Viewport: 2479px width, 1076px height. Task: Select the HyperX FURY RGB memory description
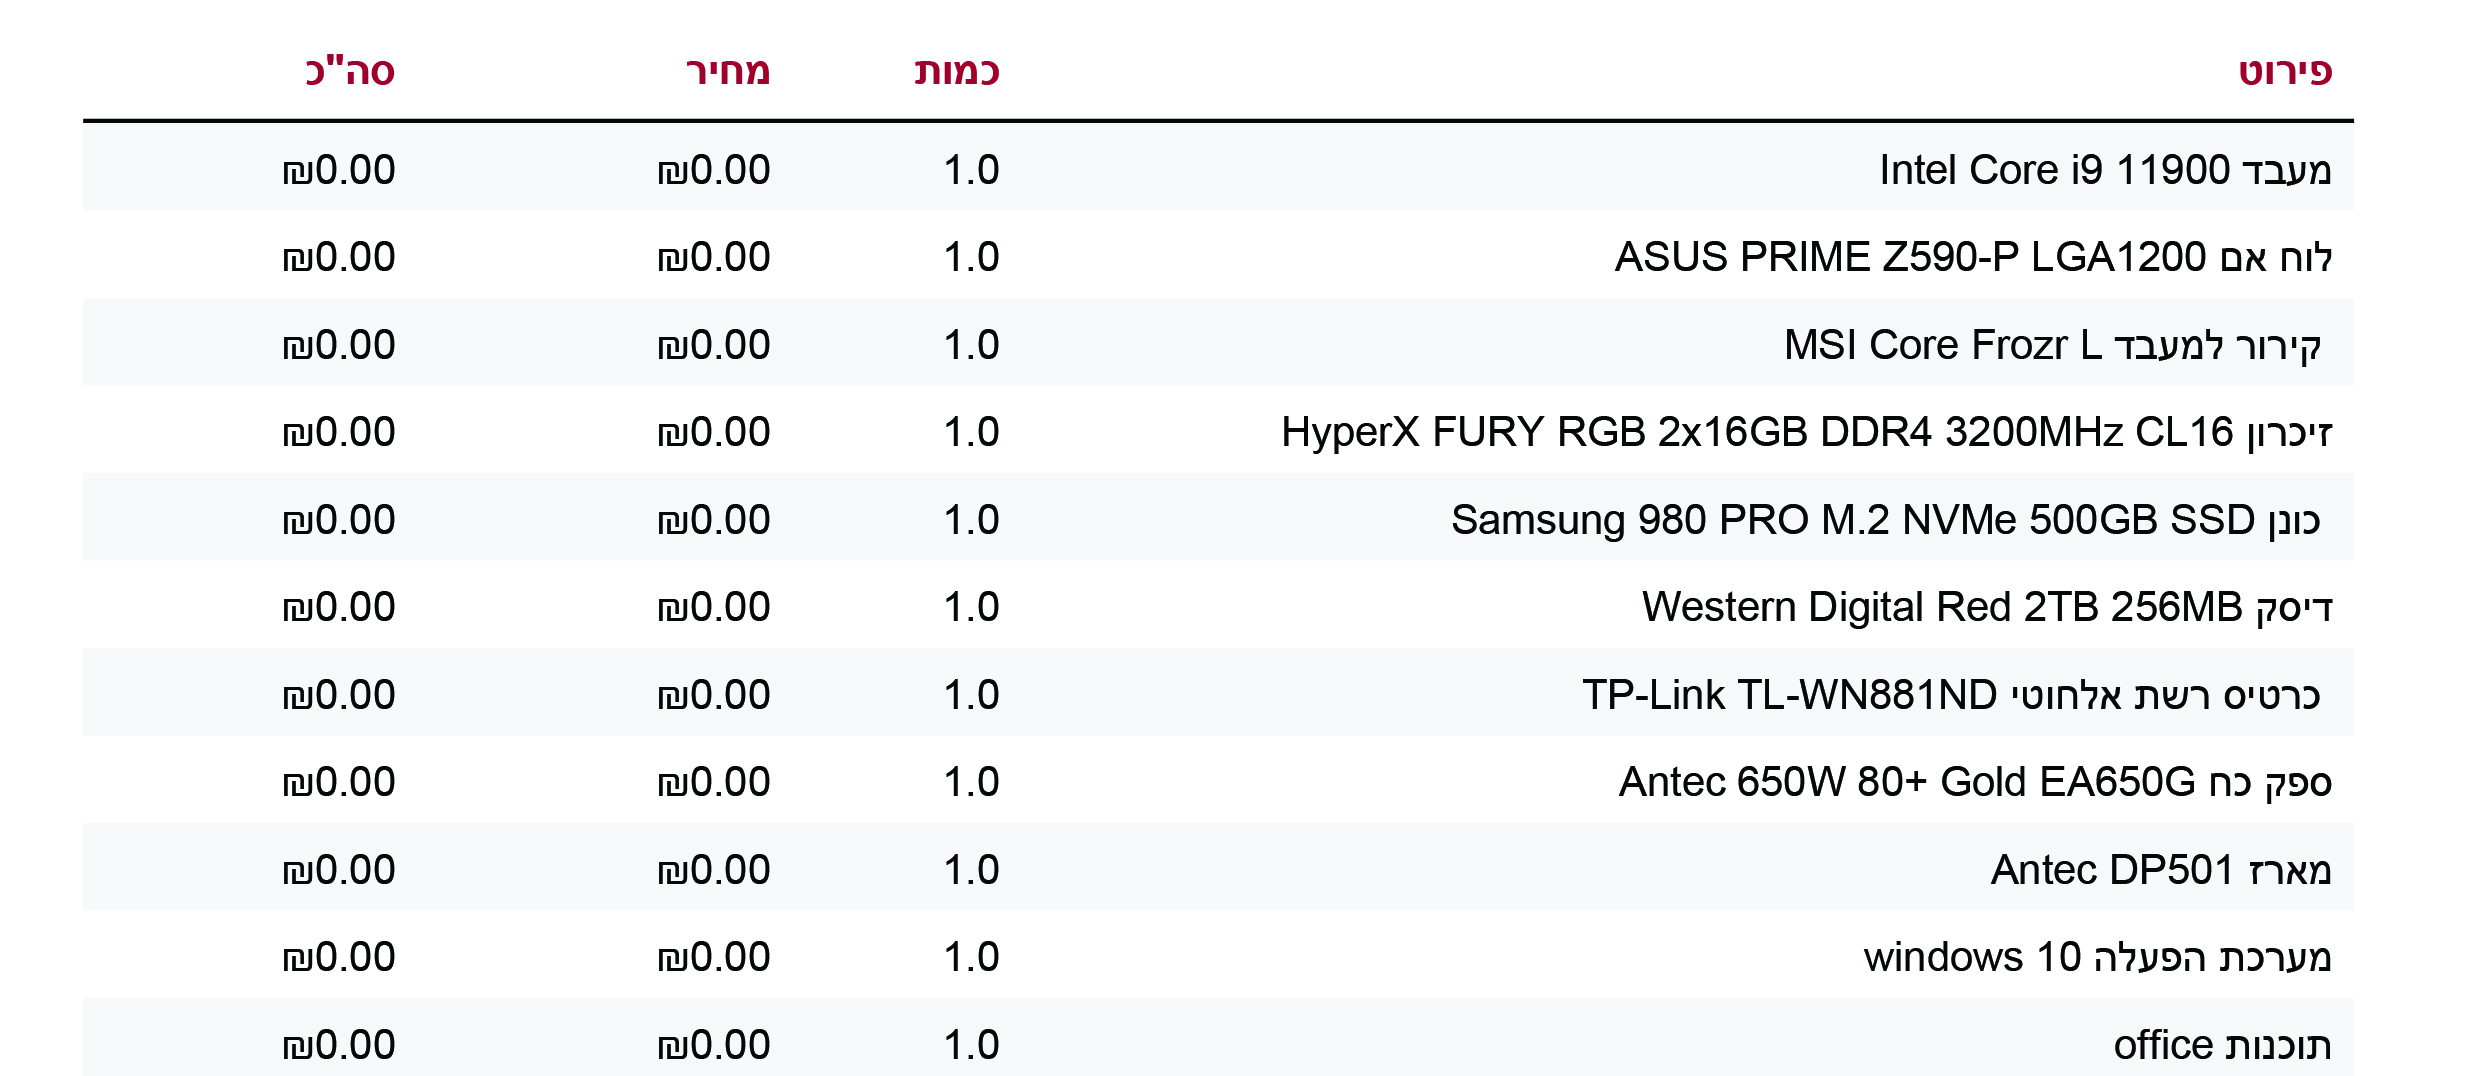point(1806,433)
